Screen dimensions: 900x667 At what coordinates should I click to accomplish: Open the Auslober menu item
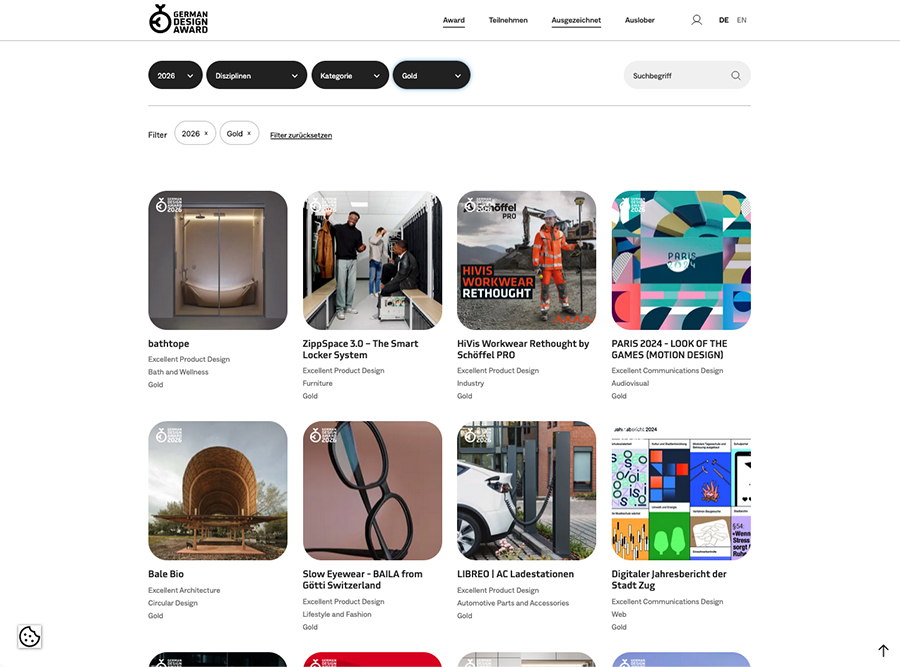point(639,20)
